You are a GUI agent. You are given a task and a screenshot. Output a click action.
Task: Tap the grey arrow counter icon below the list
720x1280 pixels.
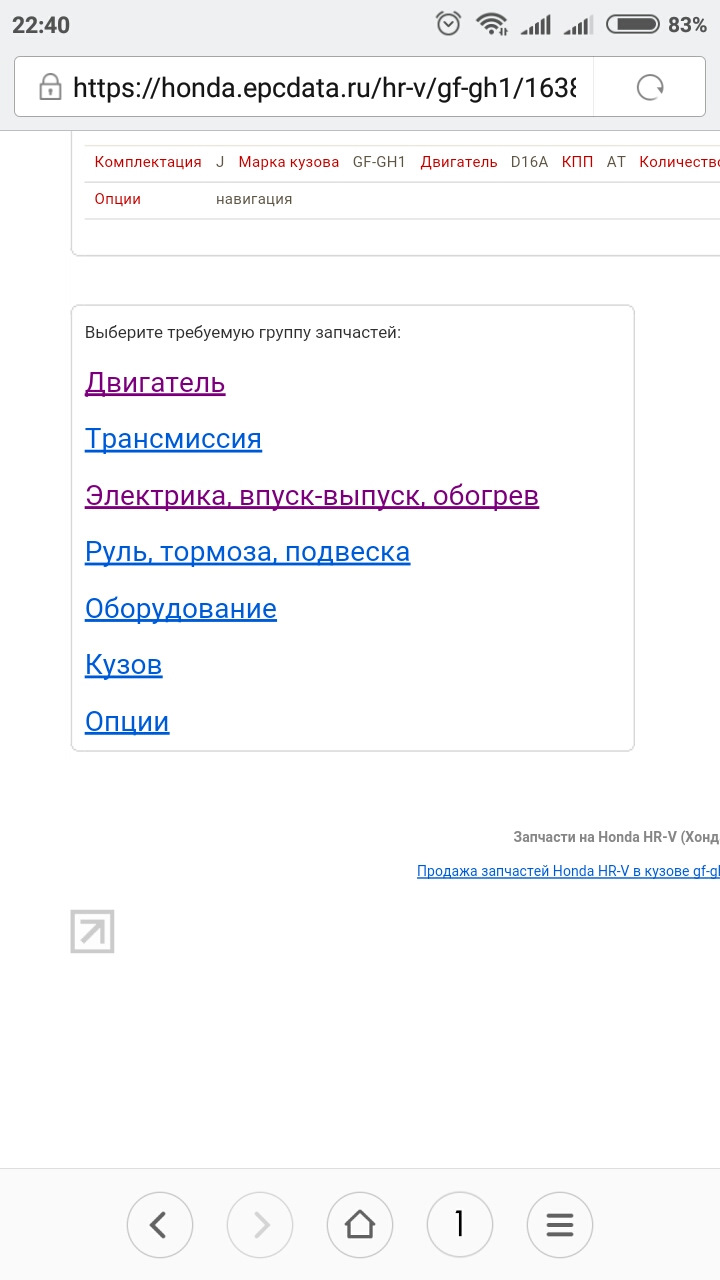pyautogui.click(x=92, y=931)
